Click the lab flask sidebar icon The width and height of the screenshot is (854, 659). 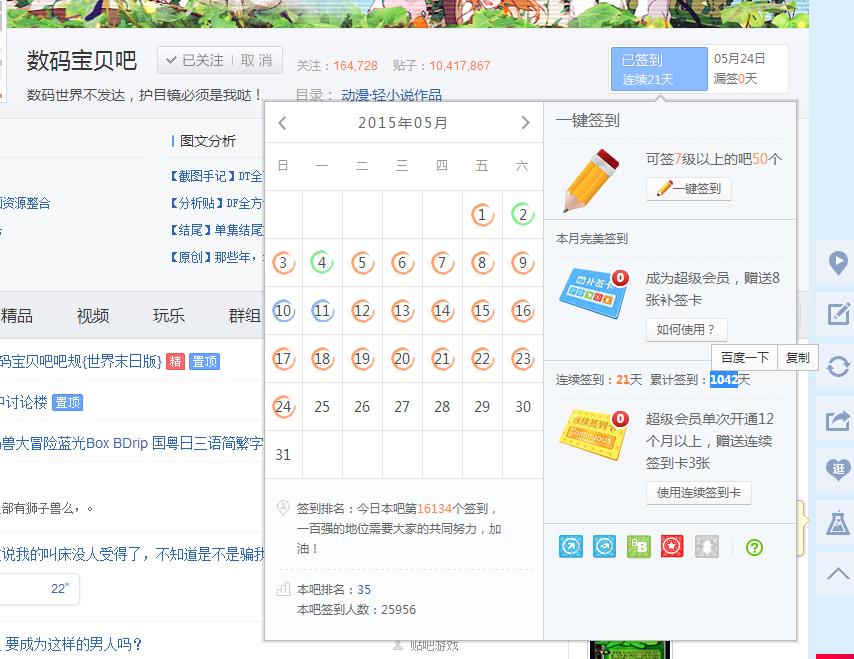click(838, 522)
